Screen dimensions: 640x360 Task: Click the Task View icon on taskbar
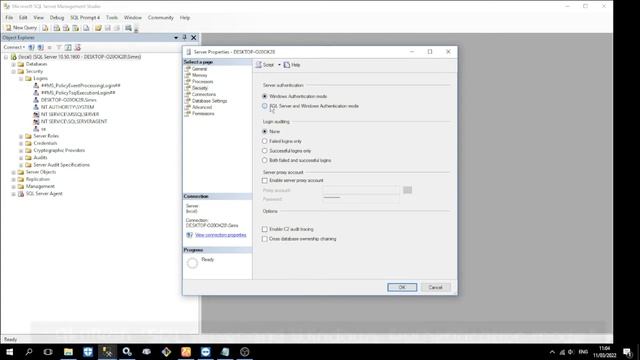[48, 352]
